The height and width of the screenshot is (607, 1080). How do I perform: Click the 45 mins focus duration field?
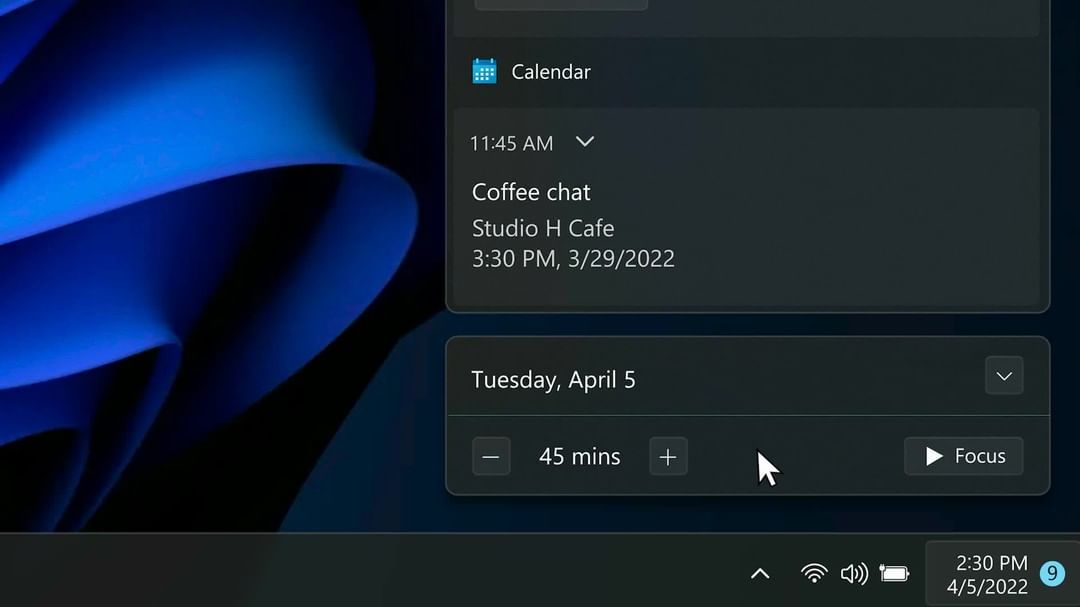pos(579,457)
